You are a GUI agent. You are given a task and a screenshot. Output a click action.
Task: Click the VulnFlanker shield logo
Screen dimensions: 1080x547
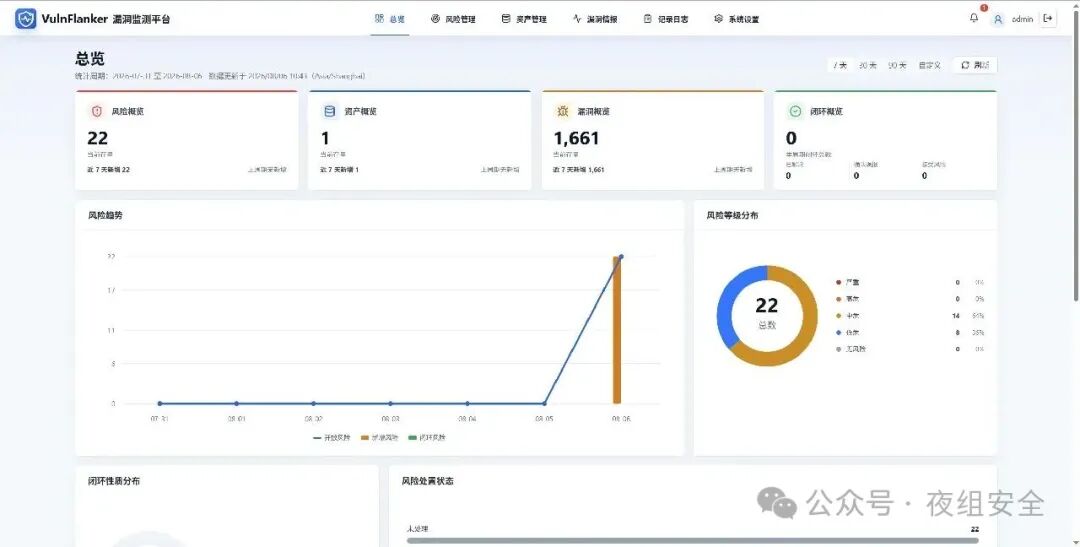[25, 19]
